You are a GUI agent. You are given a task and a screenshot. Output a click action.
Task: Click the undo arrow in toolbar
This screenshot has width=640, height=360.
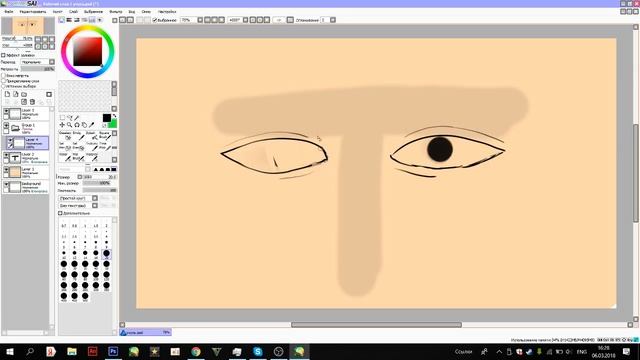click(x=123, y=20)
